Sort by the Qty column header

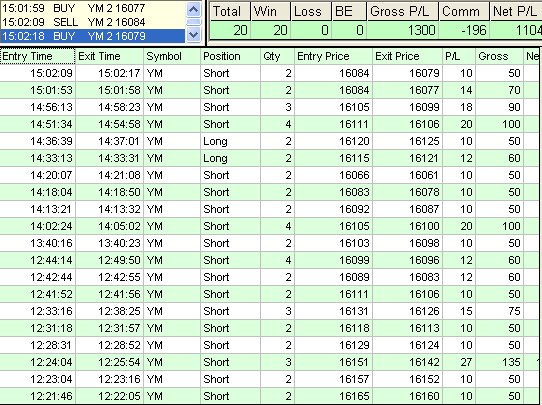(x=277, y=56)
